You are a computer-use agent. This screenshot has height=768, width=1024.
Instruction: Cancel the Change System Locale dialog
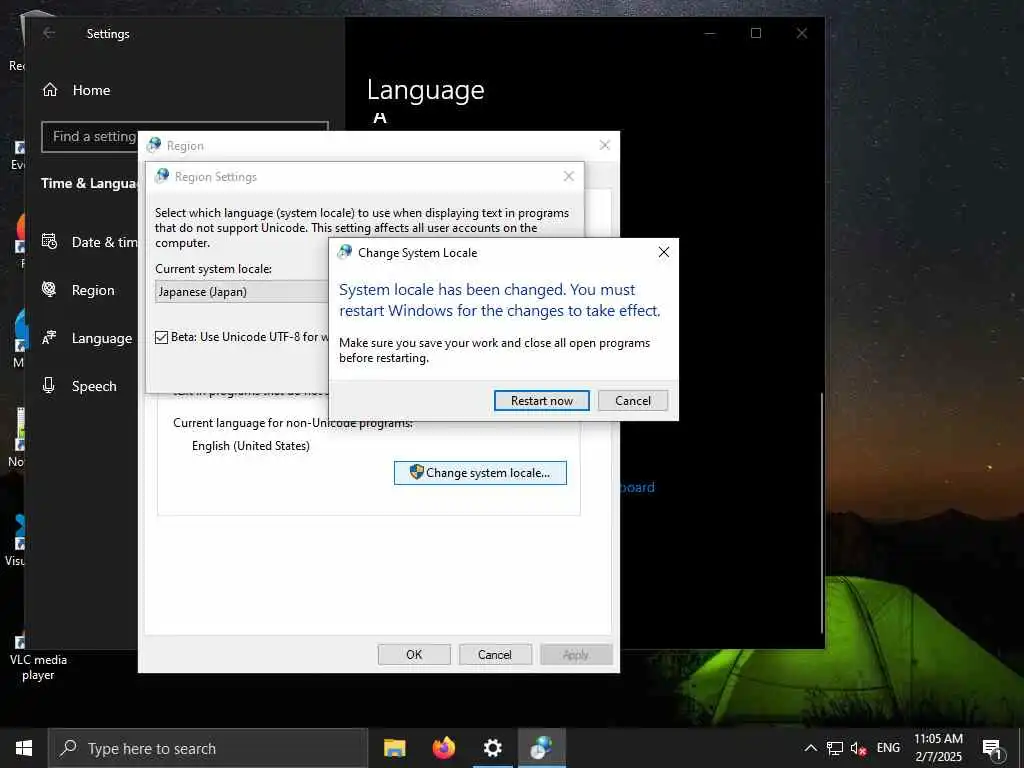[632, 400]
